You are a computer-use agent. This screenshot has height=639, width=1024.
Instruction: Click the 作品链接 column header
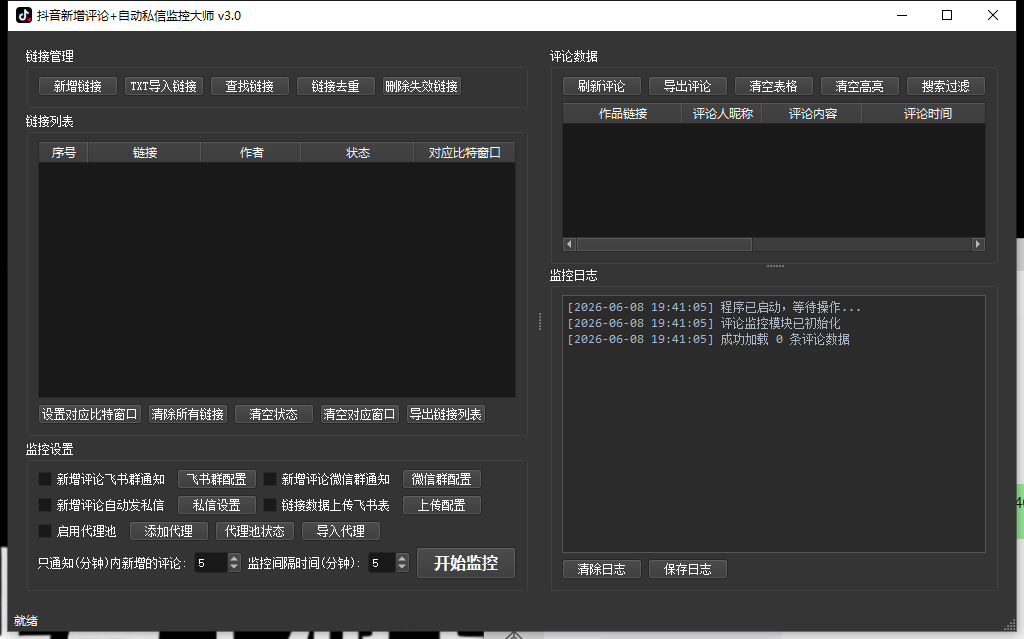coord(622,114)
